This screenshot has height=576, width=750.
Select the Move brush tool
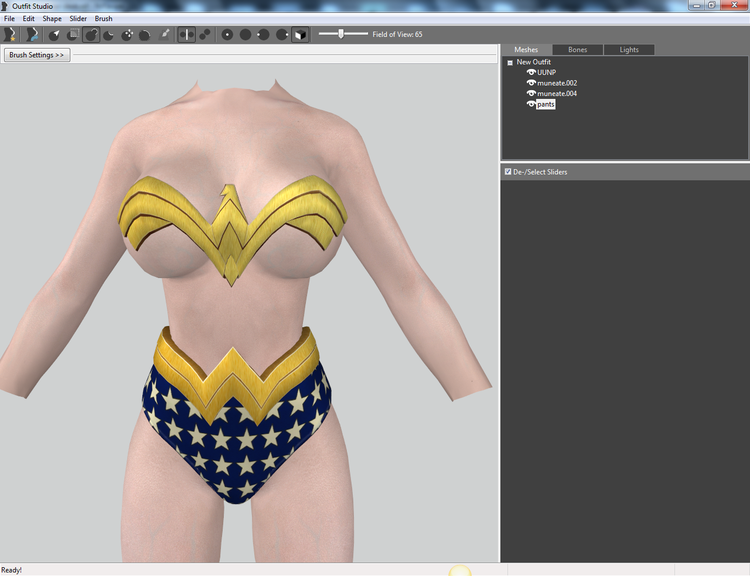click(x=127, y=34)
